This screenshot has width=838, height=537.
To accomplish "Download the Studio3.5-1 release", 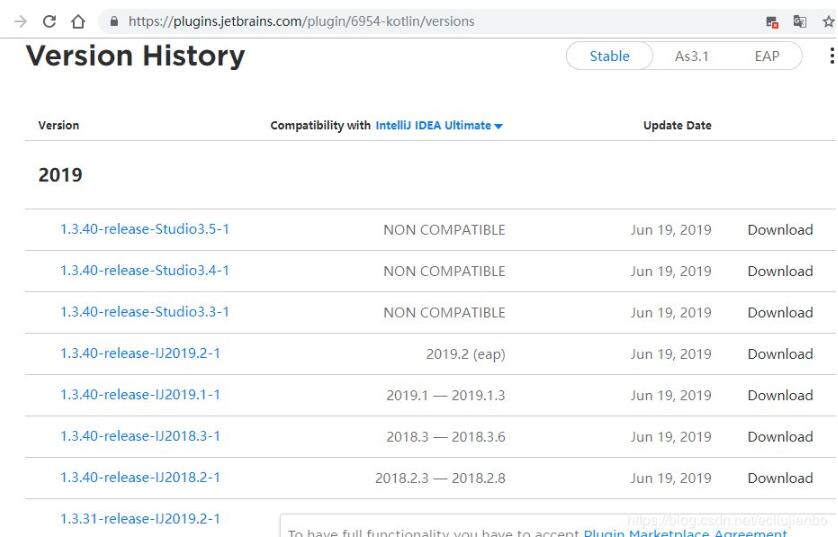I will (x=780, y=230).
